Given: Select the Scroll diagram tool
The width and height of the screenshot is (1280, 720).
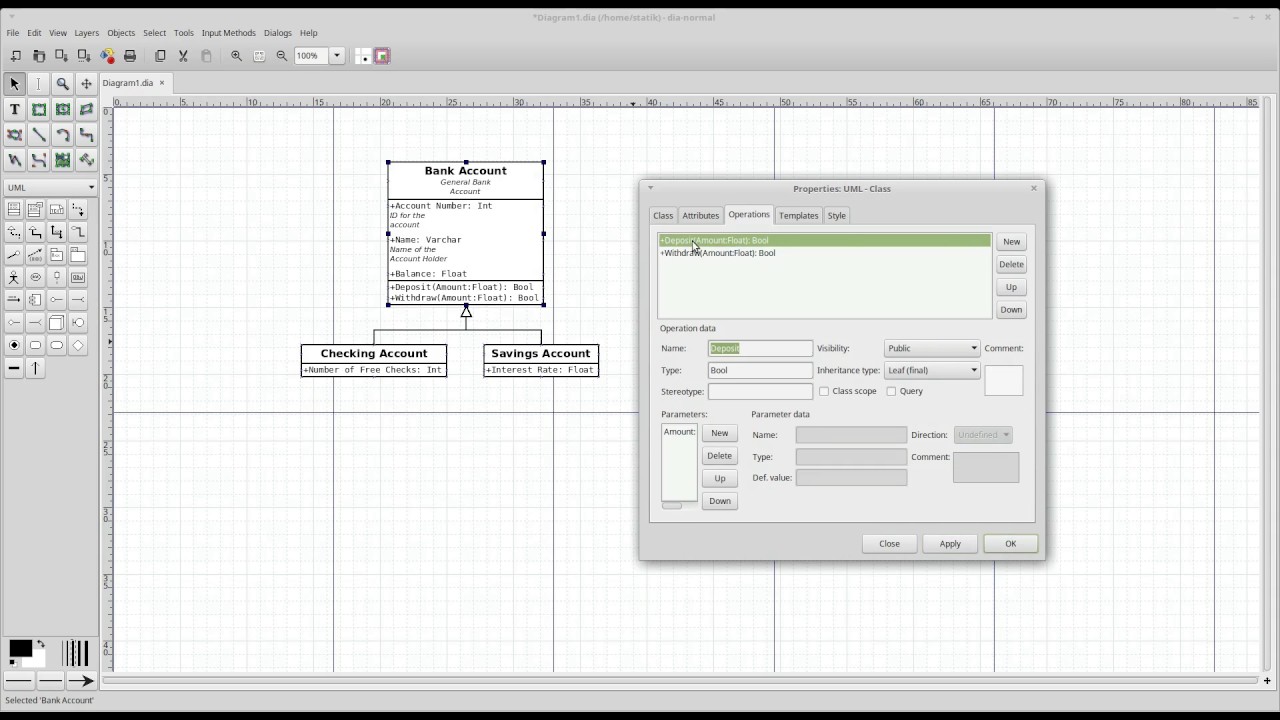Looking at the screenshot, I should 86,84.
